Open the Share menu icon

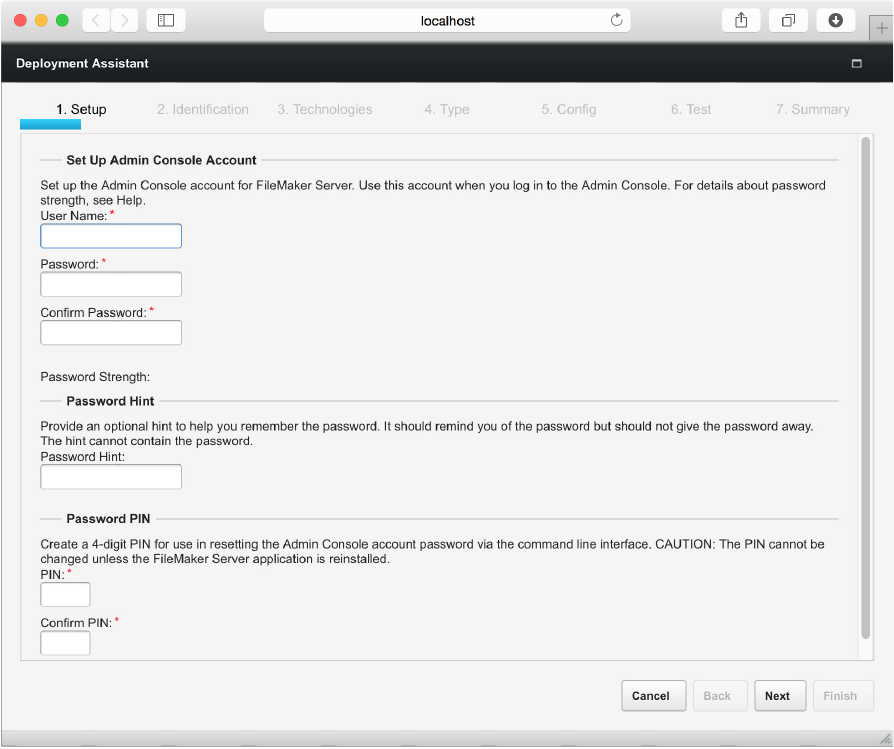[741, 20]
